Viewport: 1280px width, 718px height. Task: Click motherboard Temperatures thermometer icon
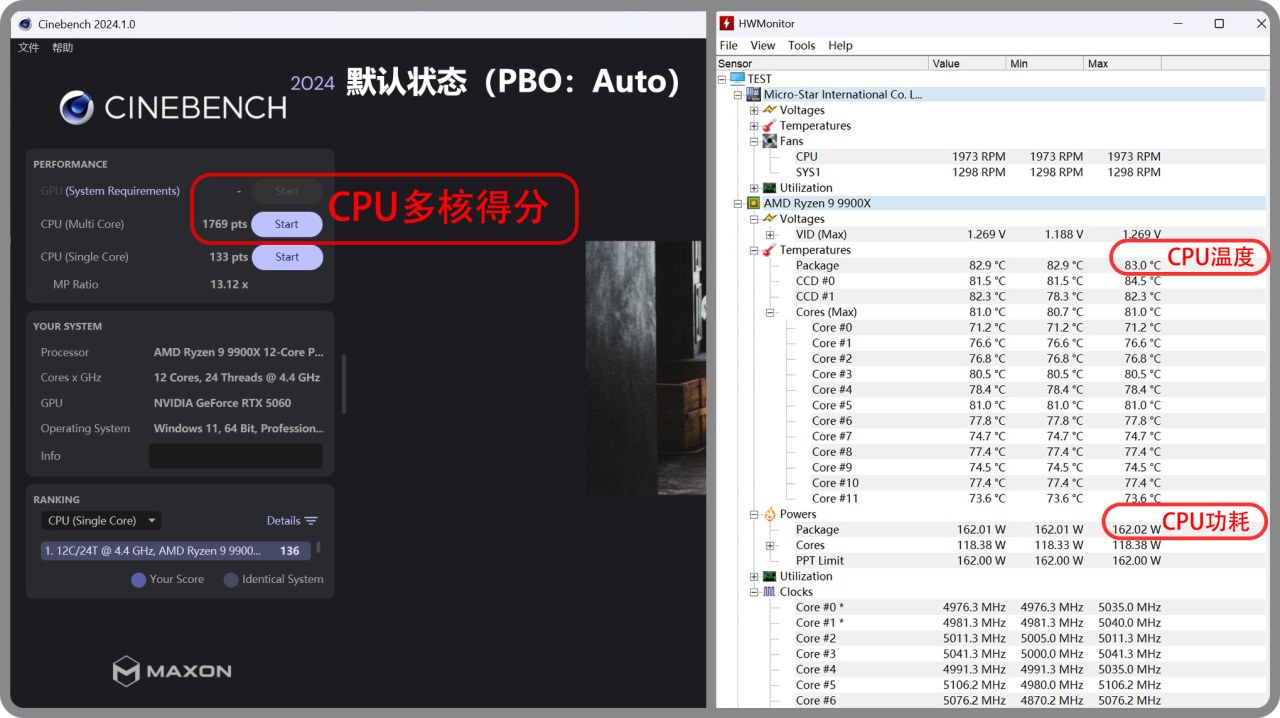tap(770, 126)
